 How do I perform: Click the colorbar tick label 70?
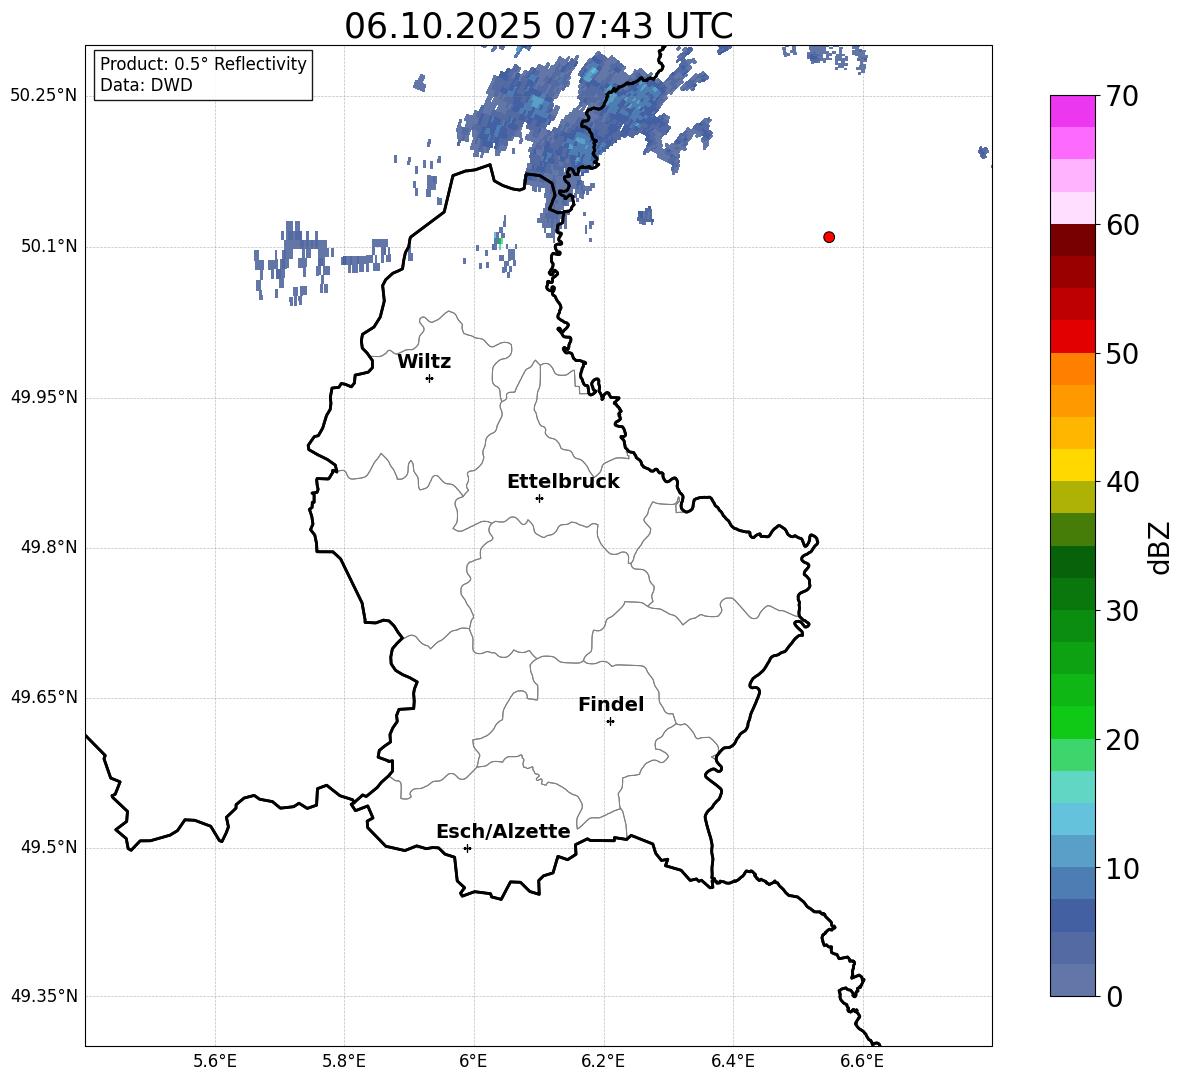[1122, 96]
